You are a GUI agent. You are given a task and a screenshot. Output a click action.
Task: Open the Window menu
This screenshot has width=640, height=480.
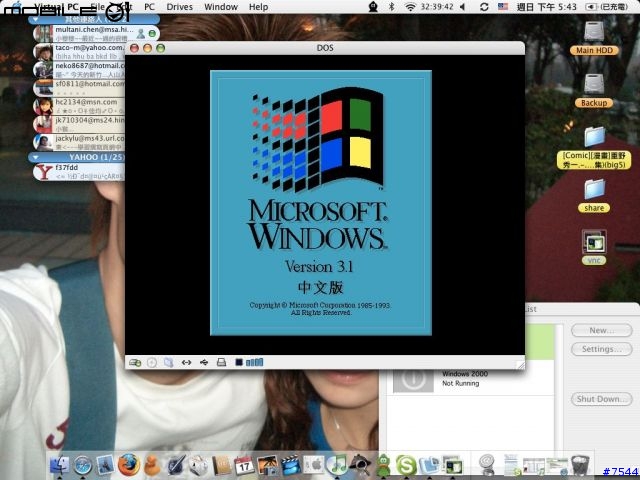coord(221,7)
